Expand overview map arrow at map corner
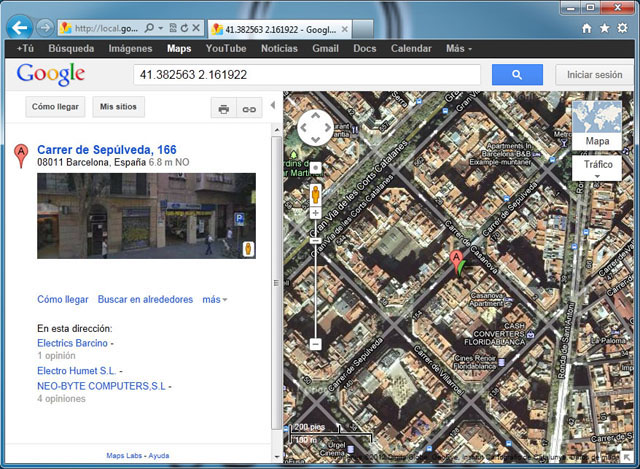This screenshot has width=640, height=469. click(627, 457)
